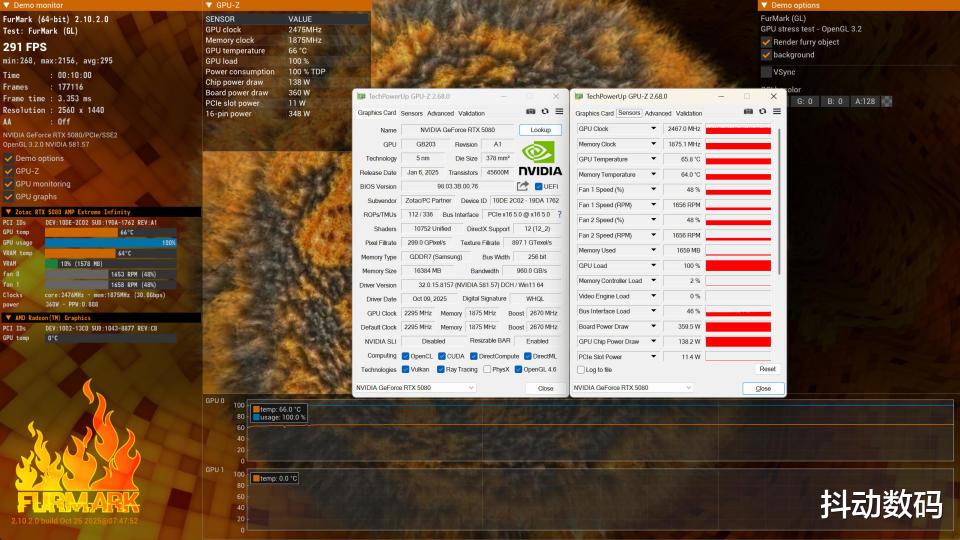960x540 pixels.
Task: Enable Log to file checkbox
Action: pyautogui.click(x=580, y=370)
